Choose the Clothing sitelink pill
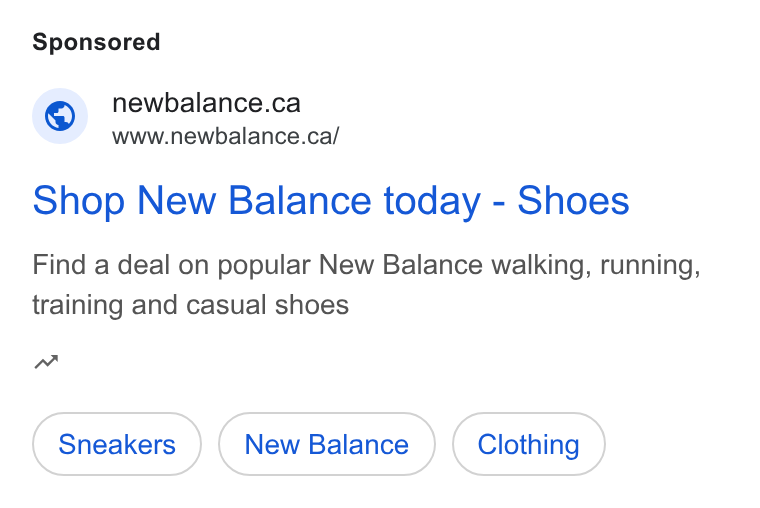The height and width of the screenshot is (508, 760). click(x=528, y=444)
